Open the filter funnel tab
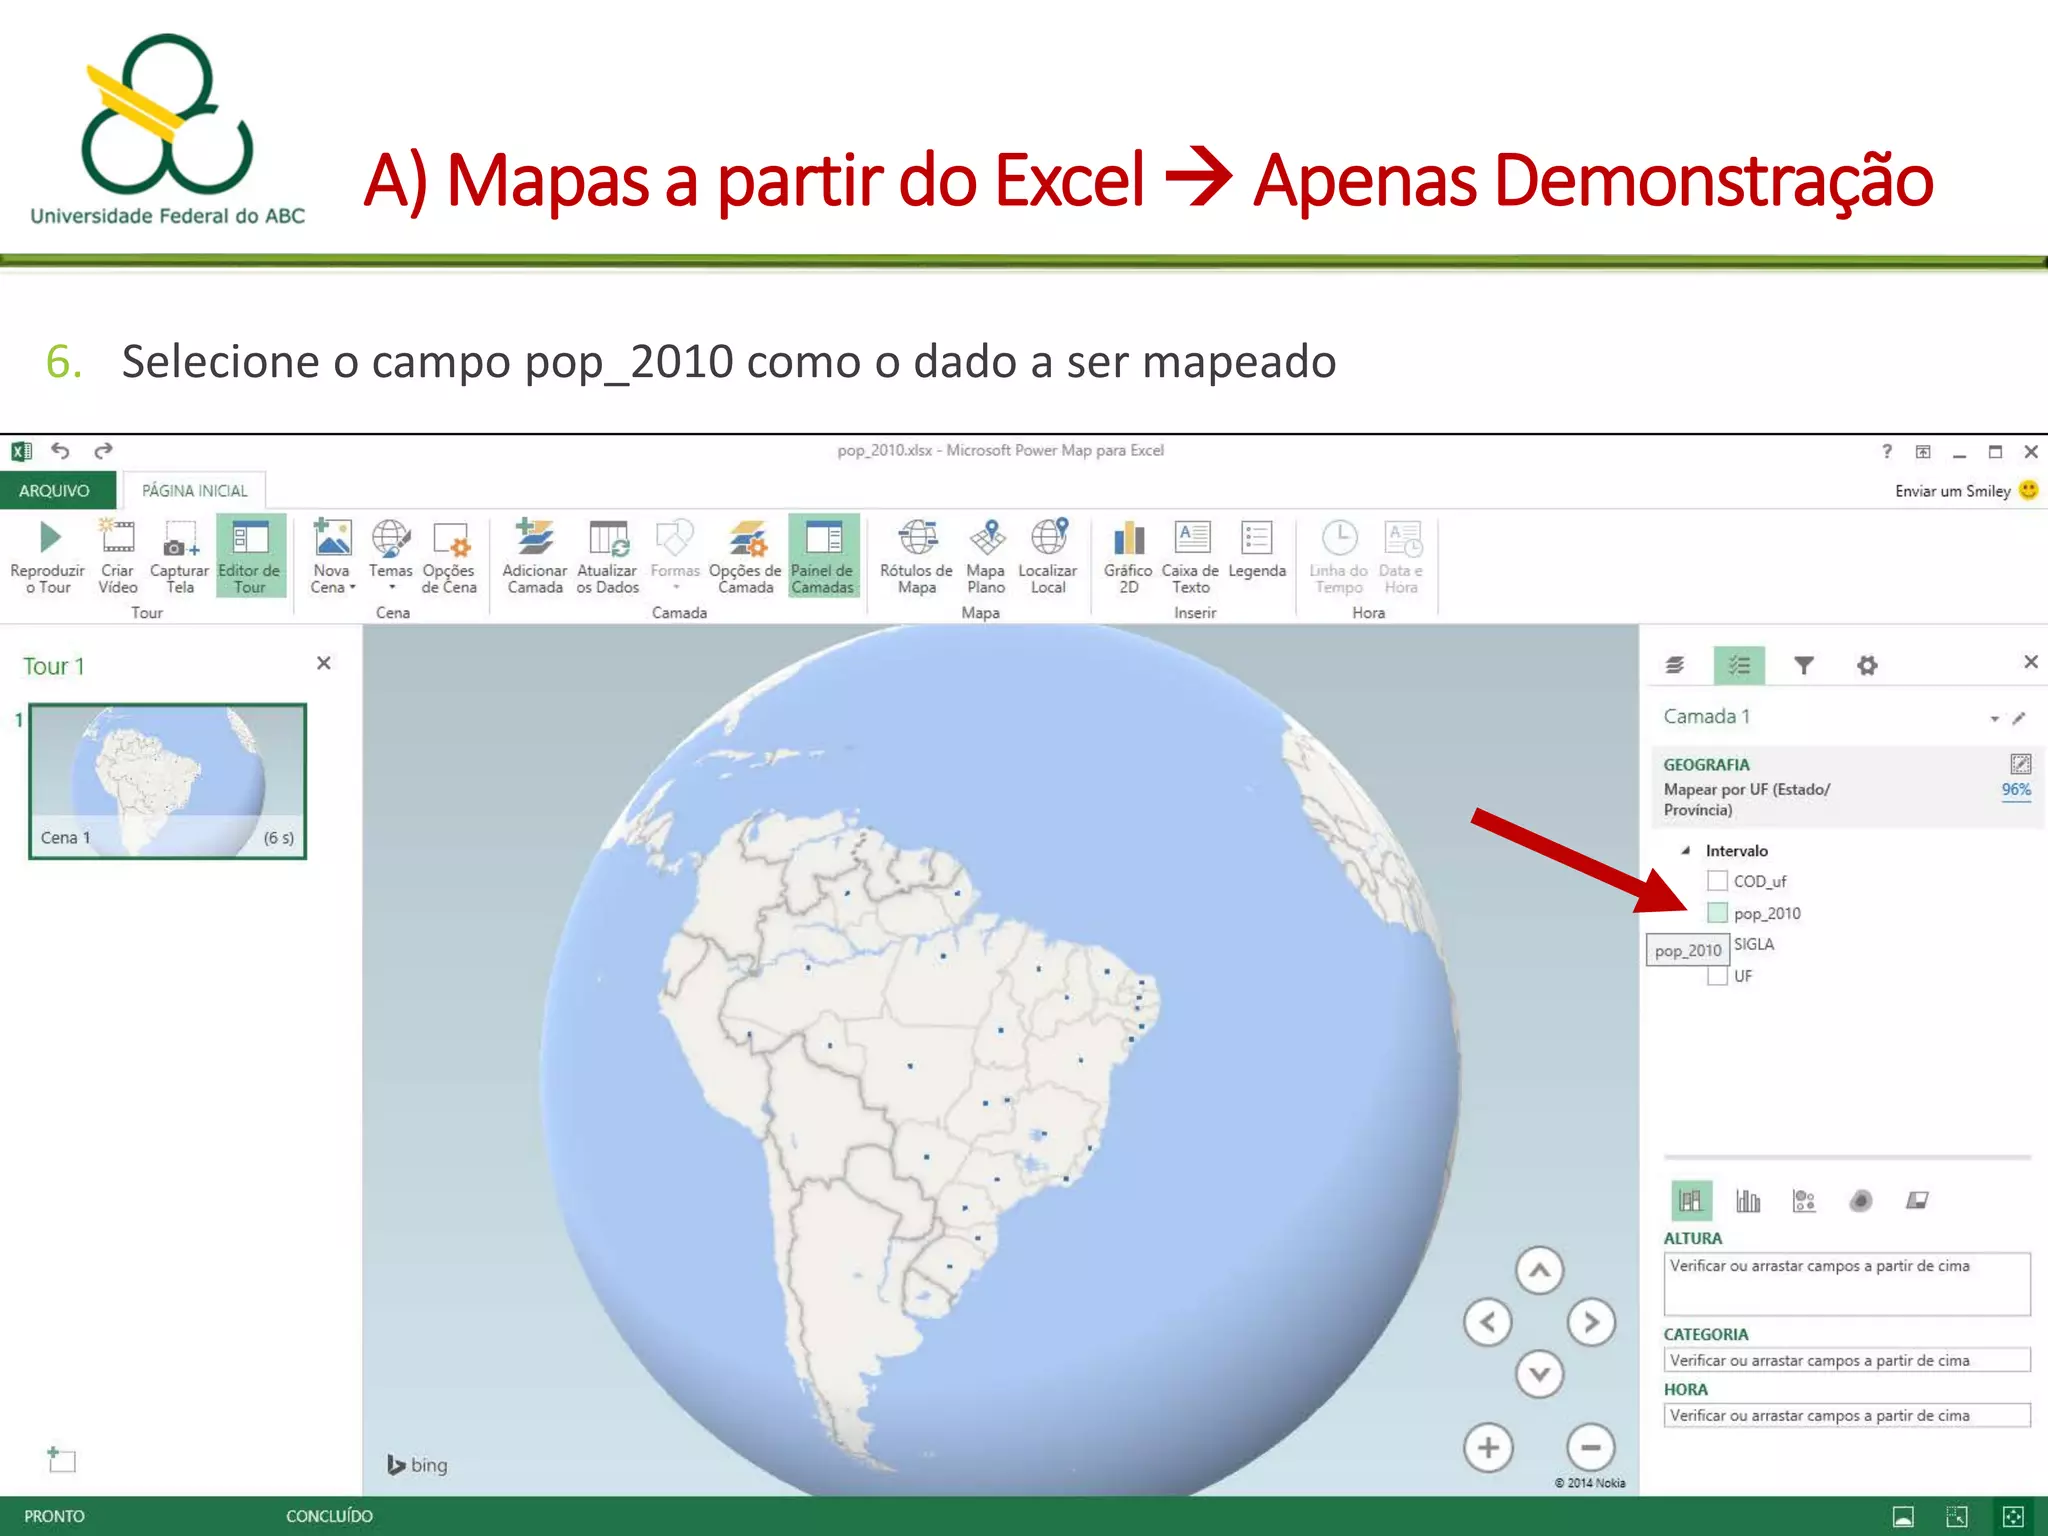 pos(1804,665)
